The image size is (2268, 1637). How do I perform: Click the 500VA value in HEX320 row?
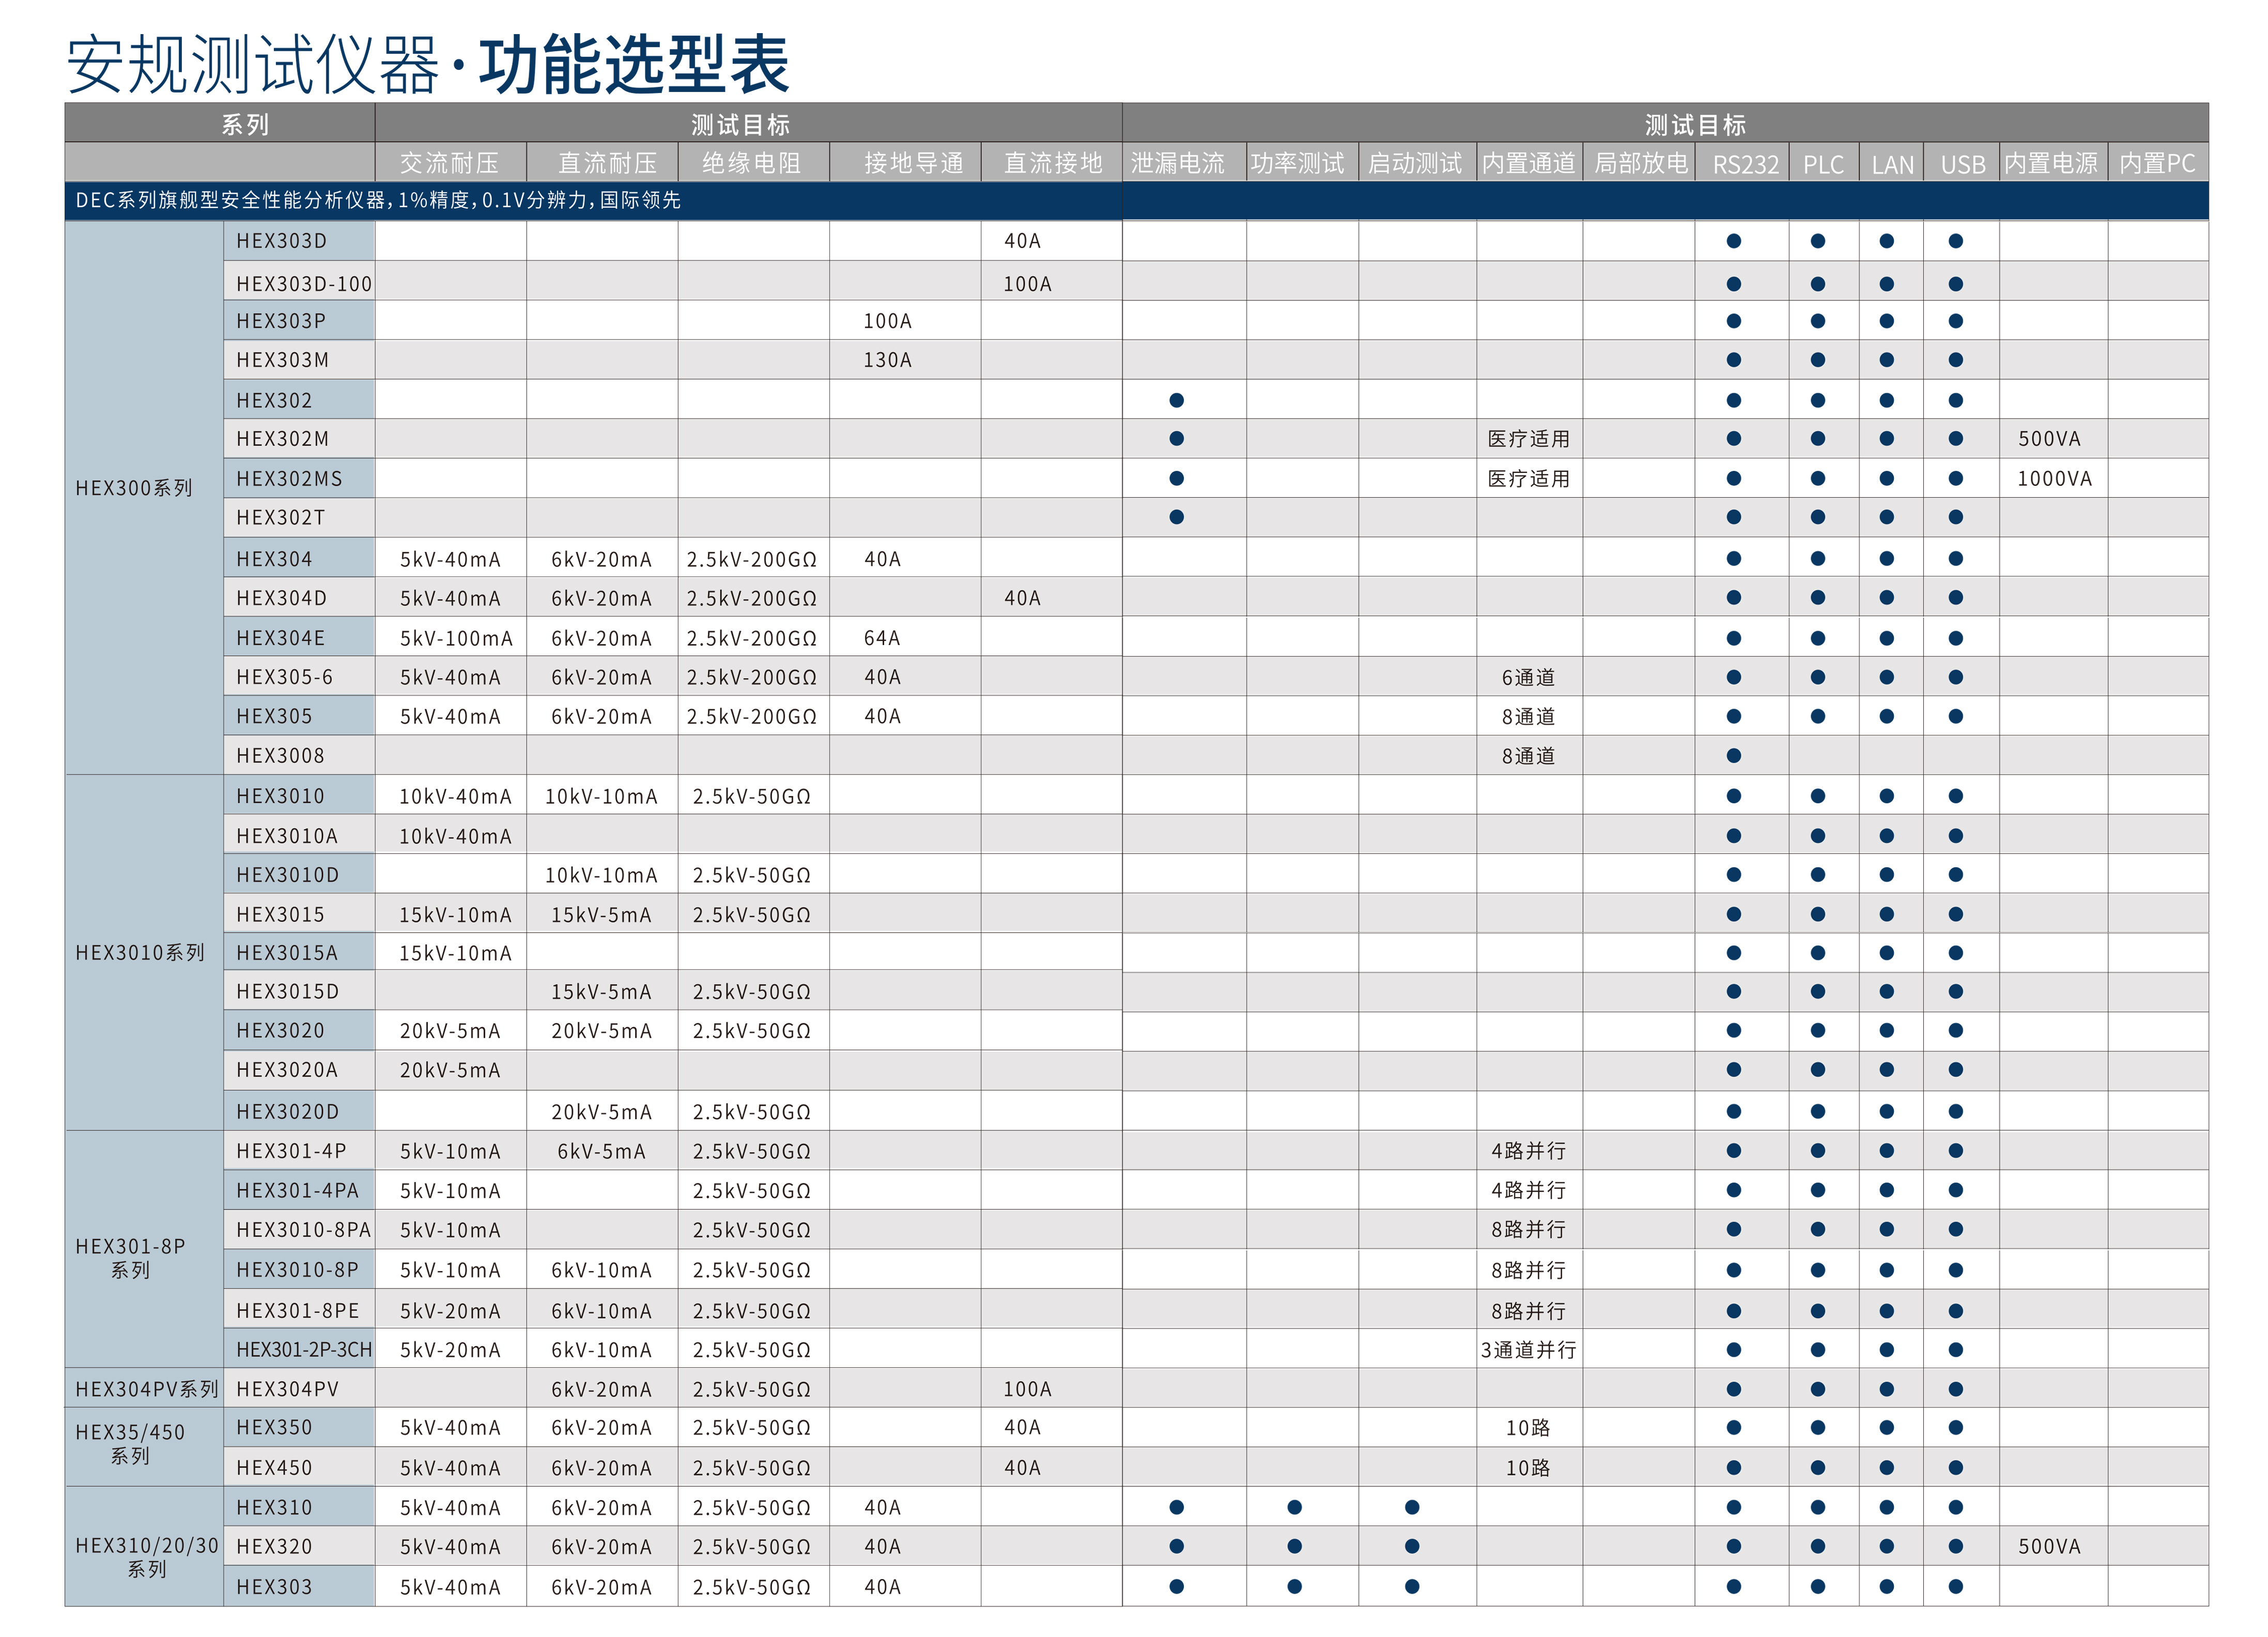(x=2049, y=1547)
